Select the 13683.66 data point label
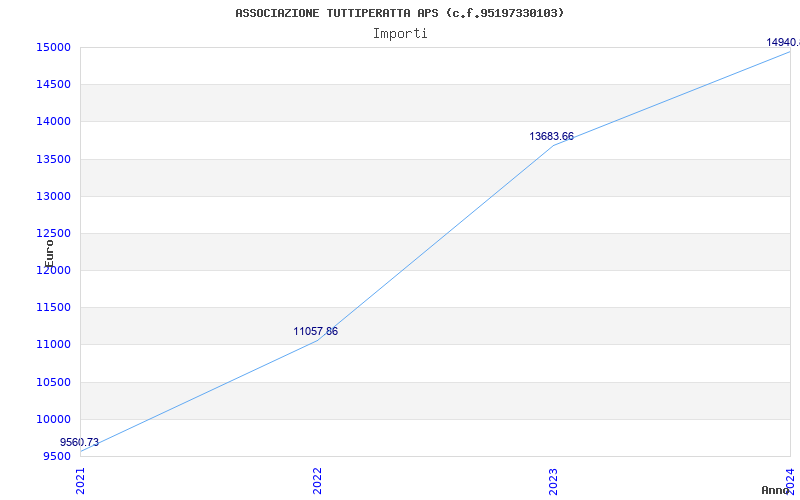Viewport: 800px width, 500px height. click(x=551, y=136)
